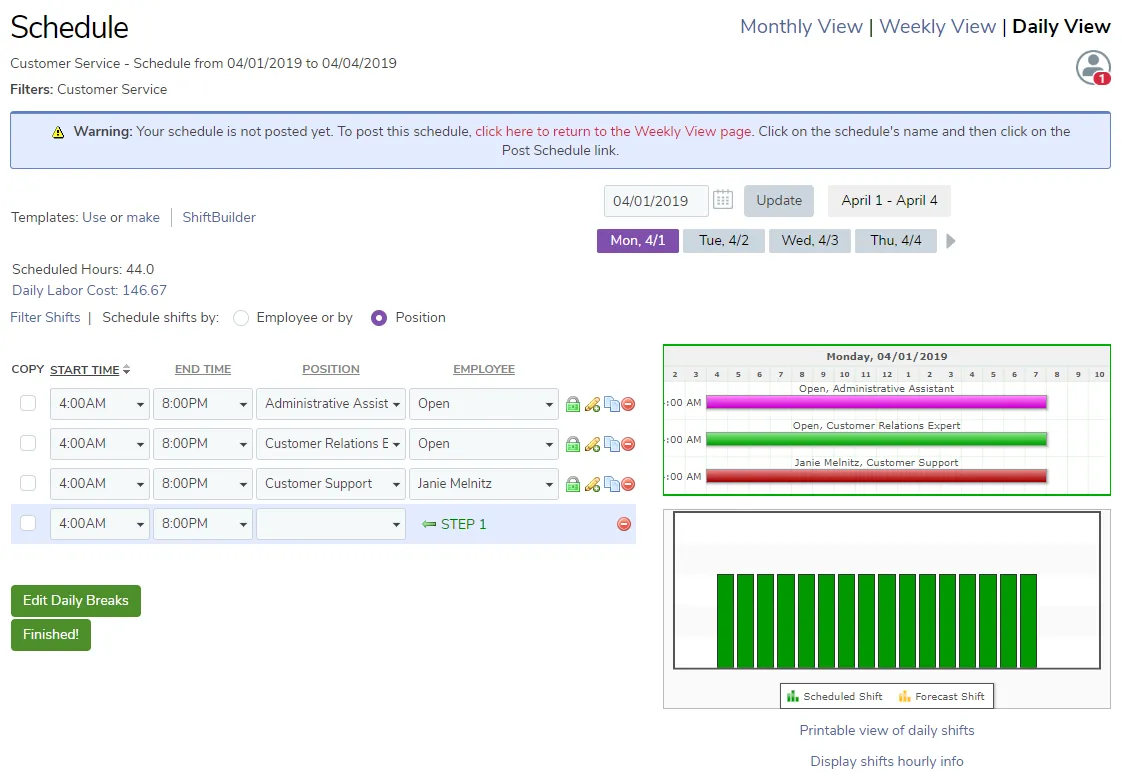1122x779 pixels.
Task: Delete the Janie Melnitz Customer Support shift
Action: (628, 484)
